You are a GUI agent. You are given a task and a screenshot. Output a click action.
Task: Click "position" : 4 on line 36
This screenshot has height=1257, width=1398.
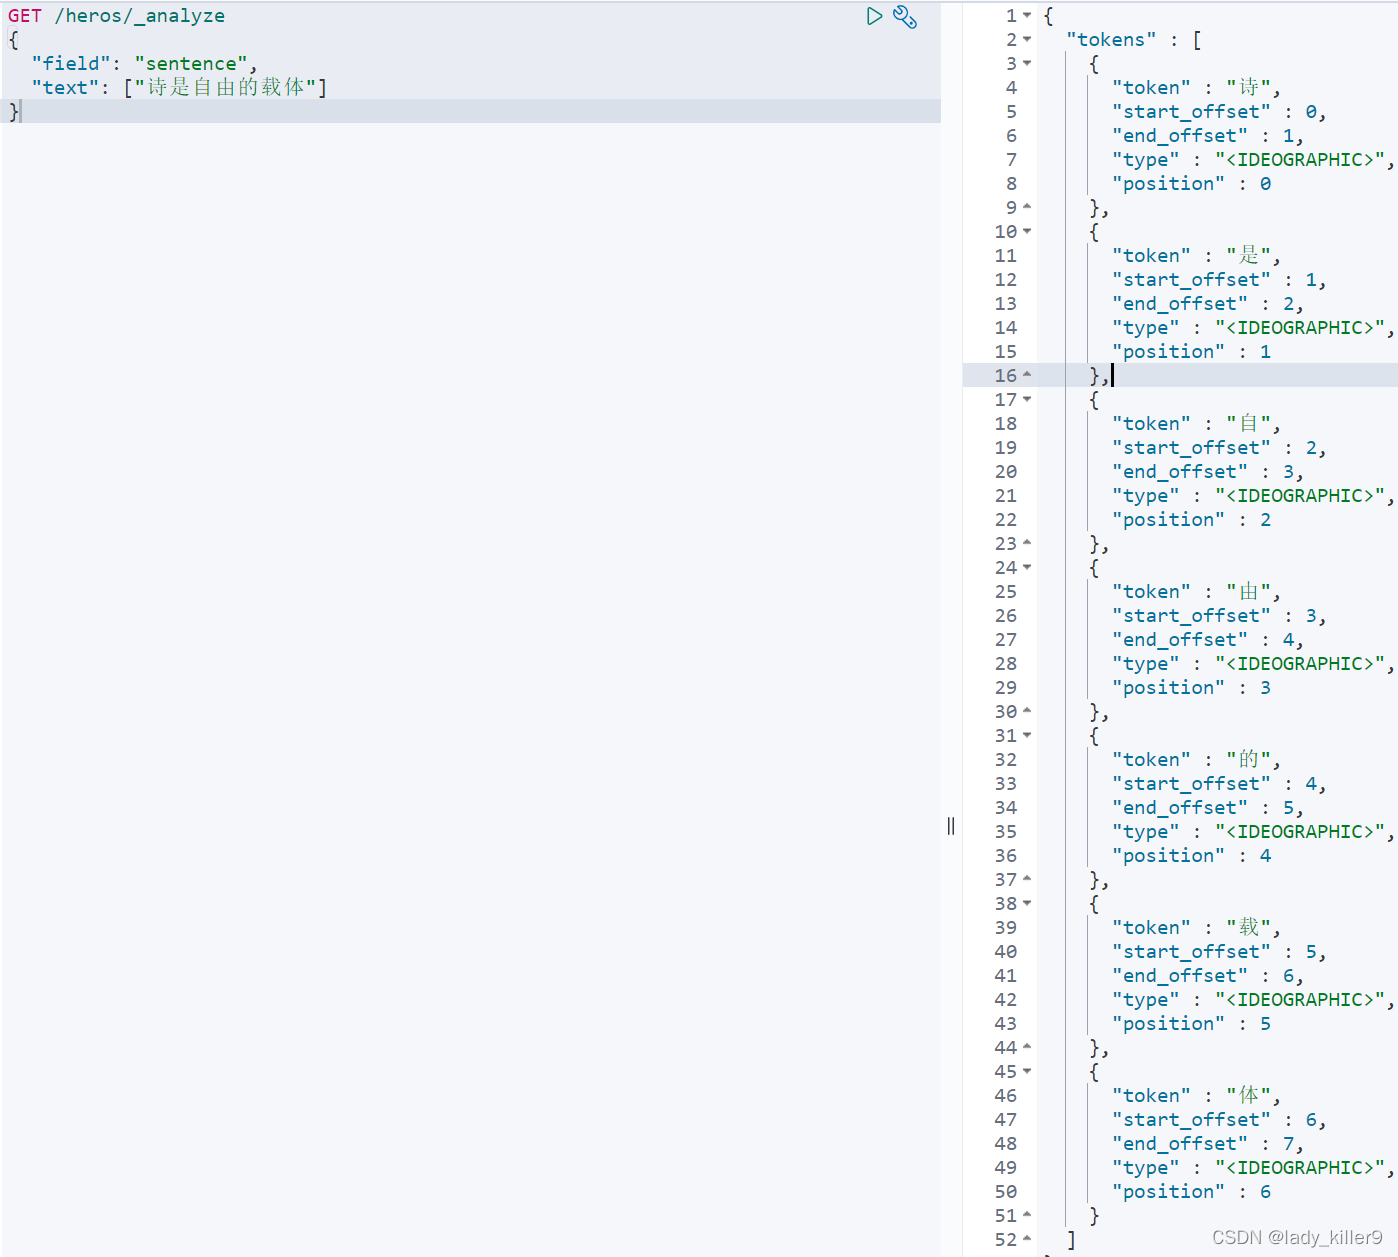pyautogui.click(x=1192, y=855)
